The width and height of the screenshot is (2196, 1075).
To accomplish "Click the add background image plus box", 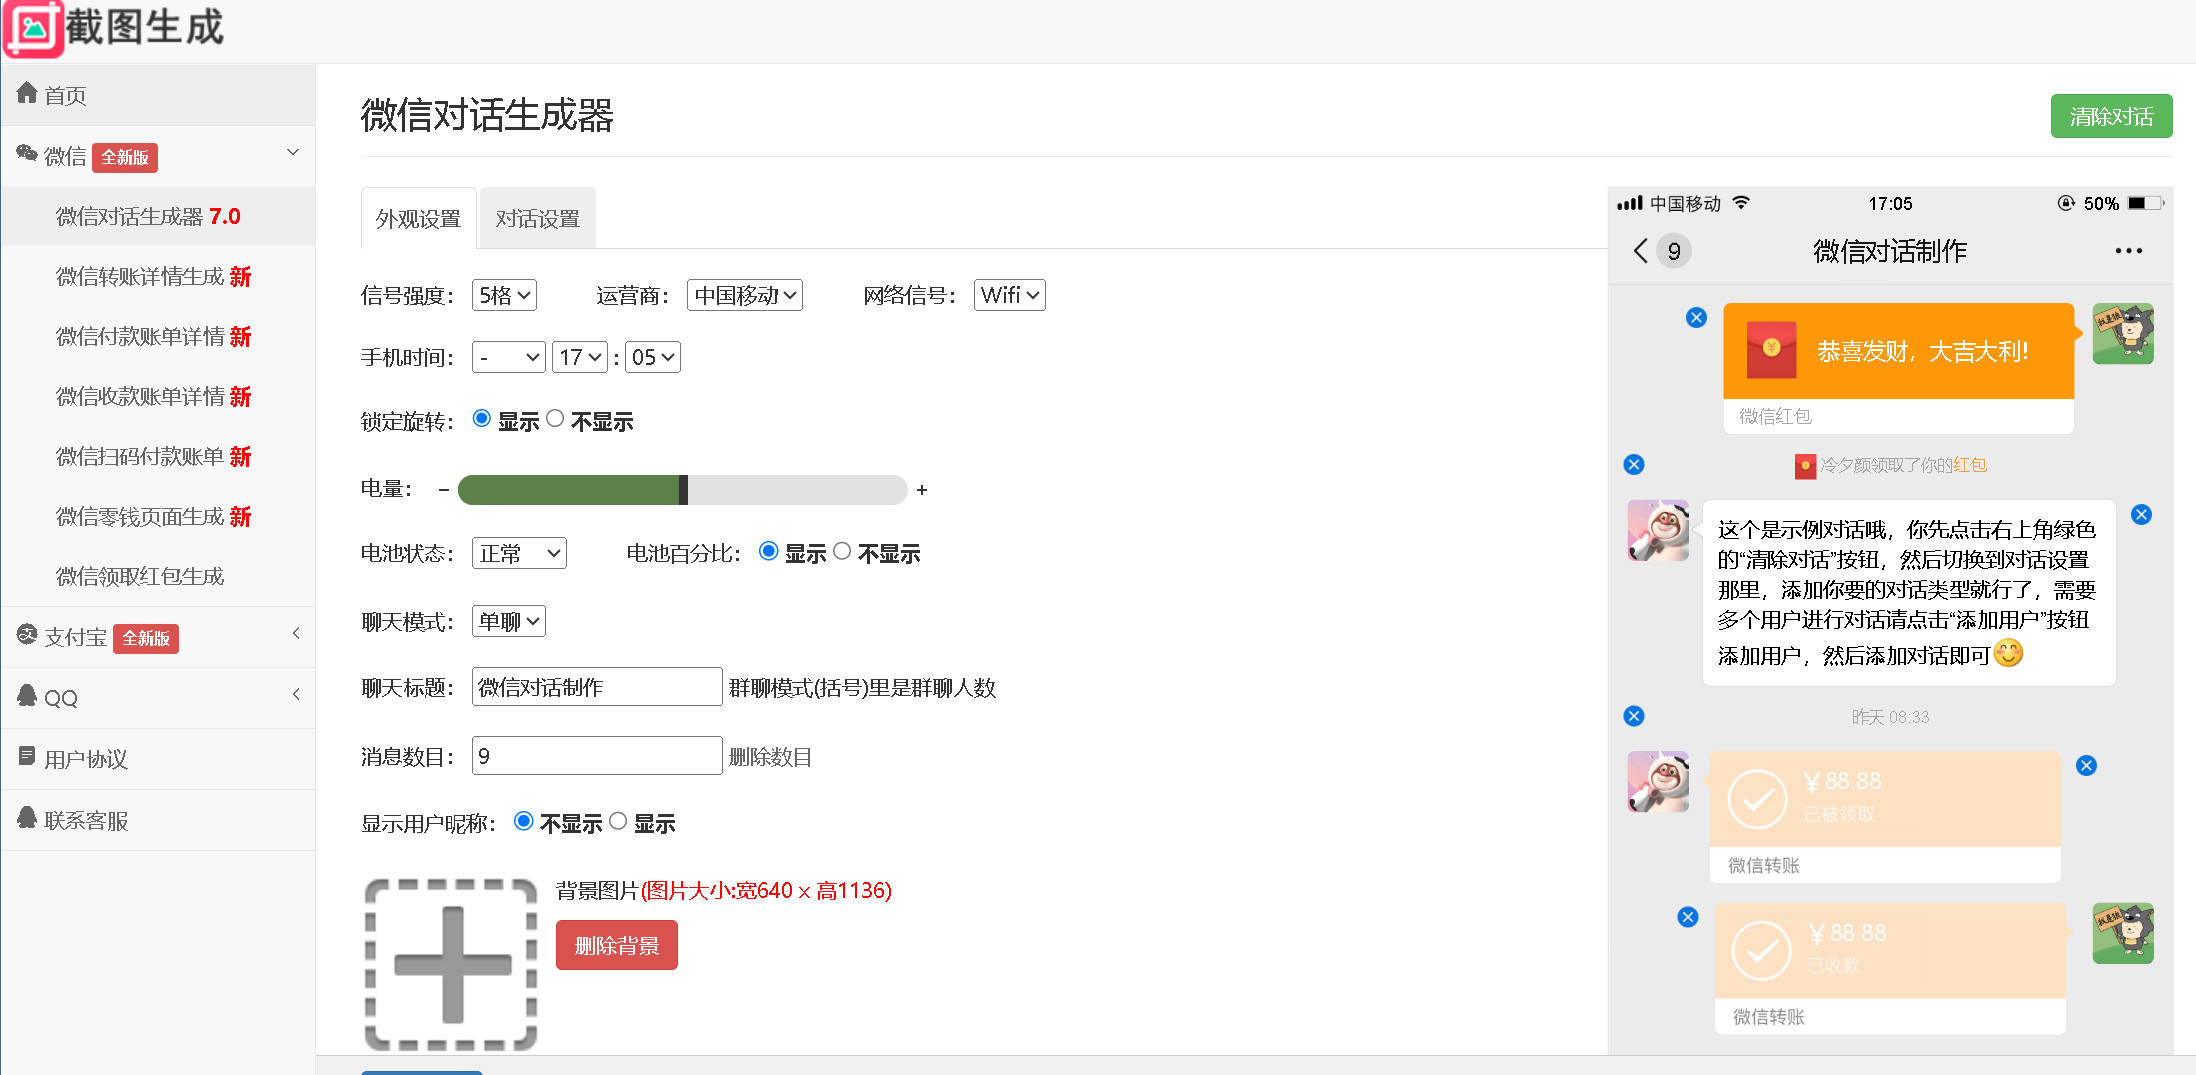I will [x=451, y=964].
